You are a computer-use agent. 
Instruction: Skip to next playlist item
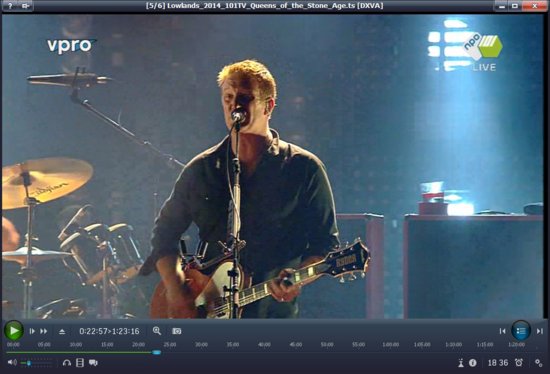tap(540, 331)
